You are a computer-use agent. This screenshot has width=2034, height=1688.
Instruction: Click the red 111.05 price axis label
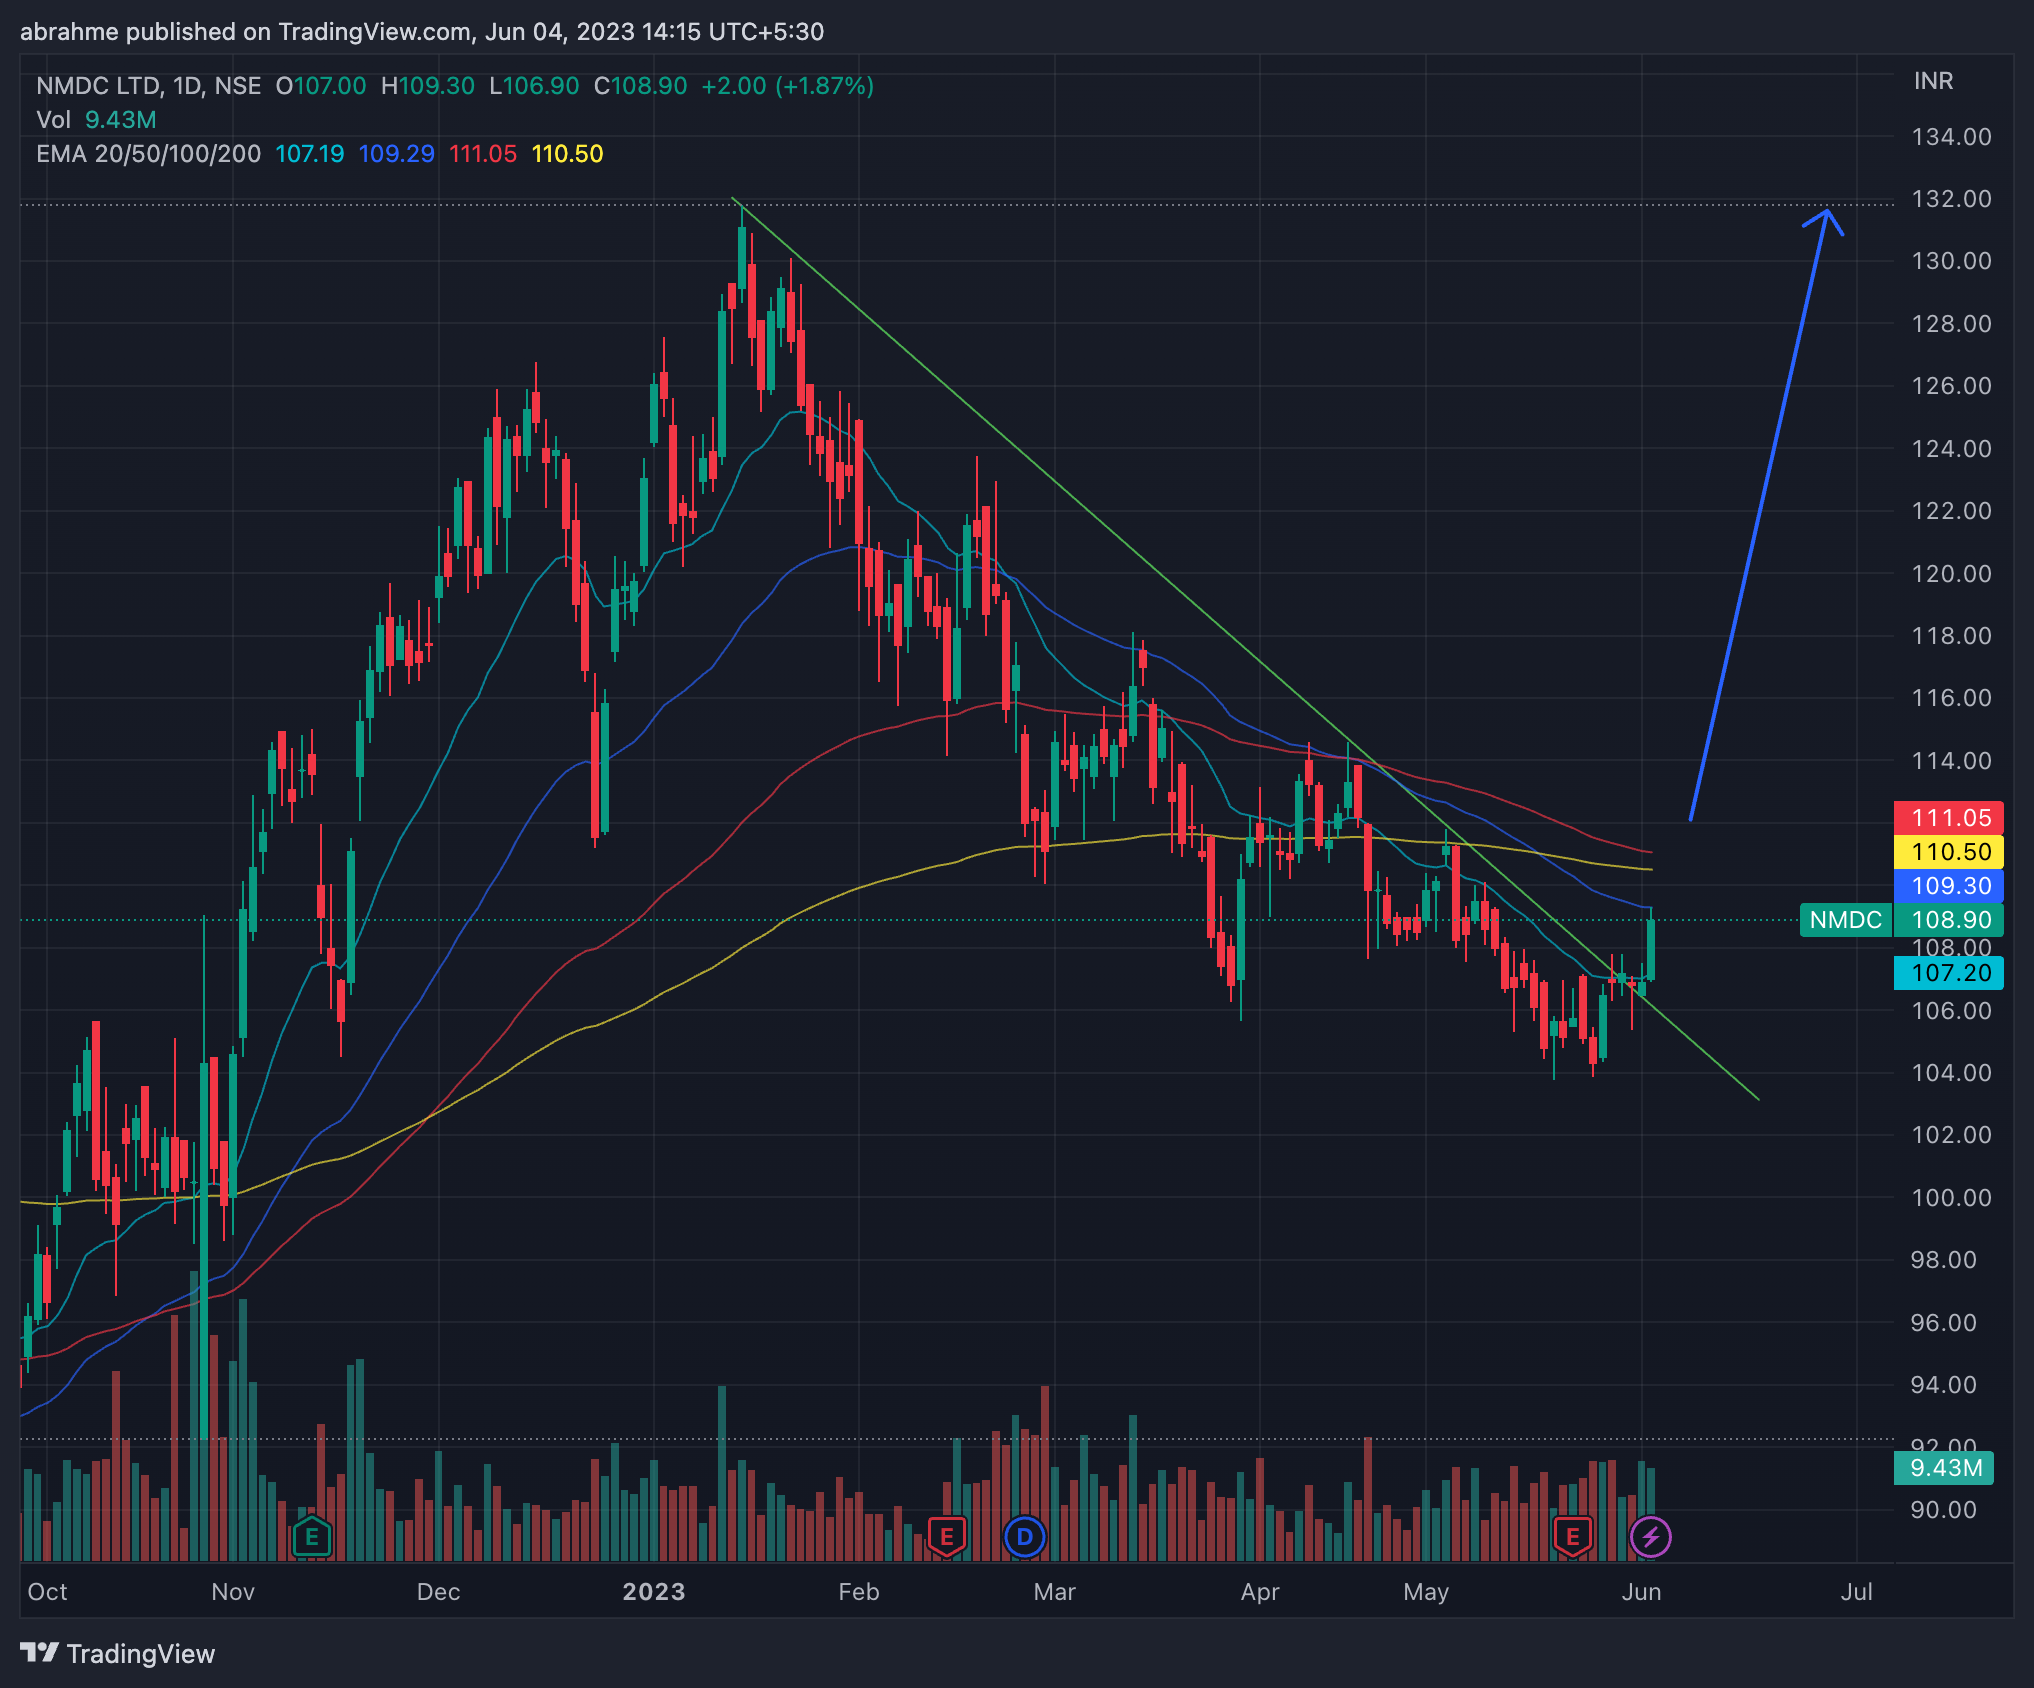click(x=1949, y=818)
